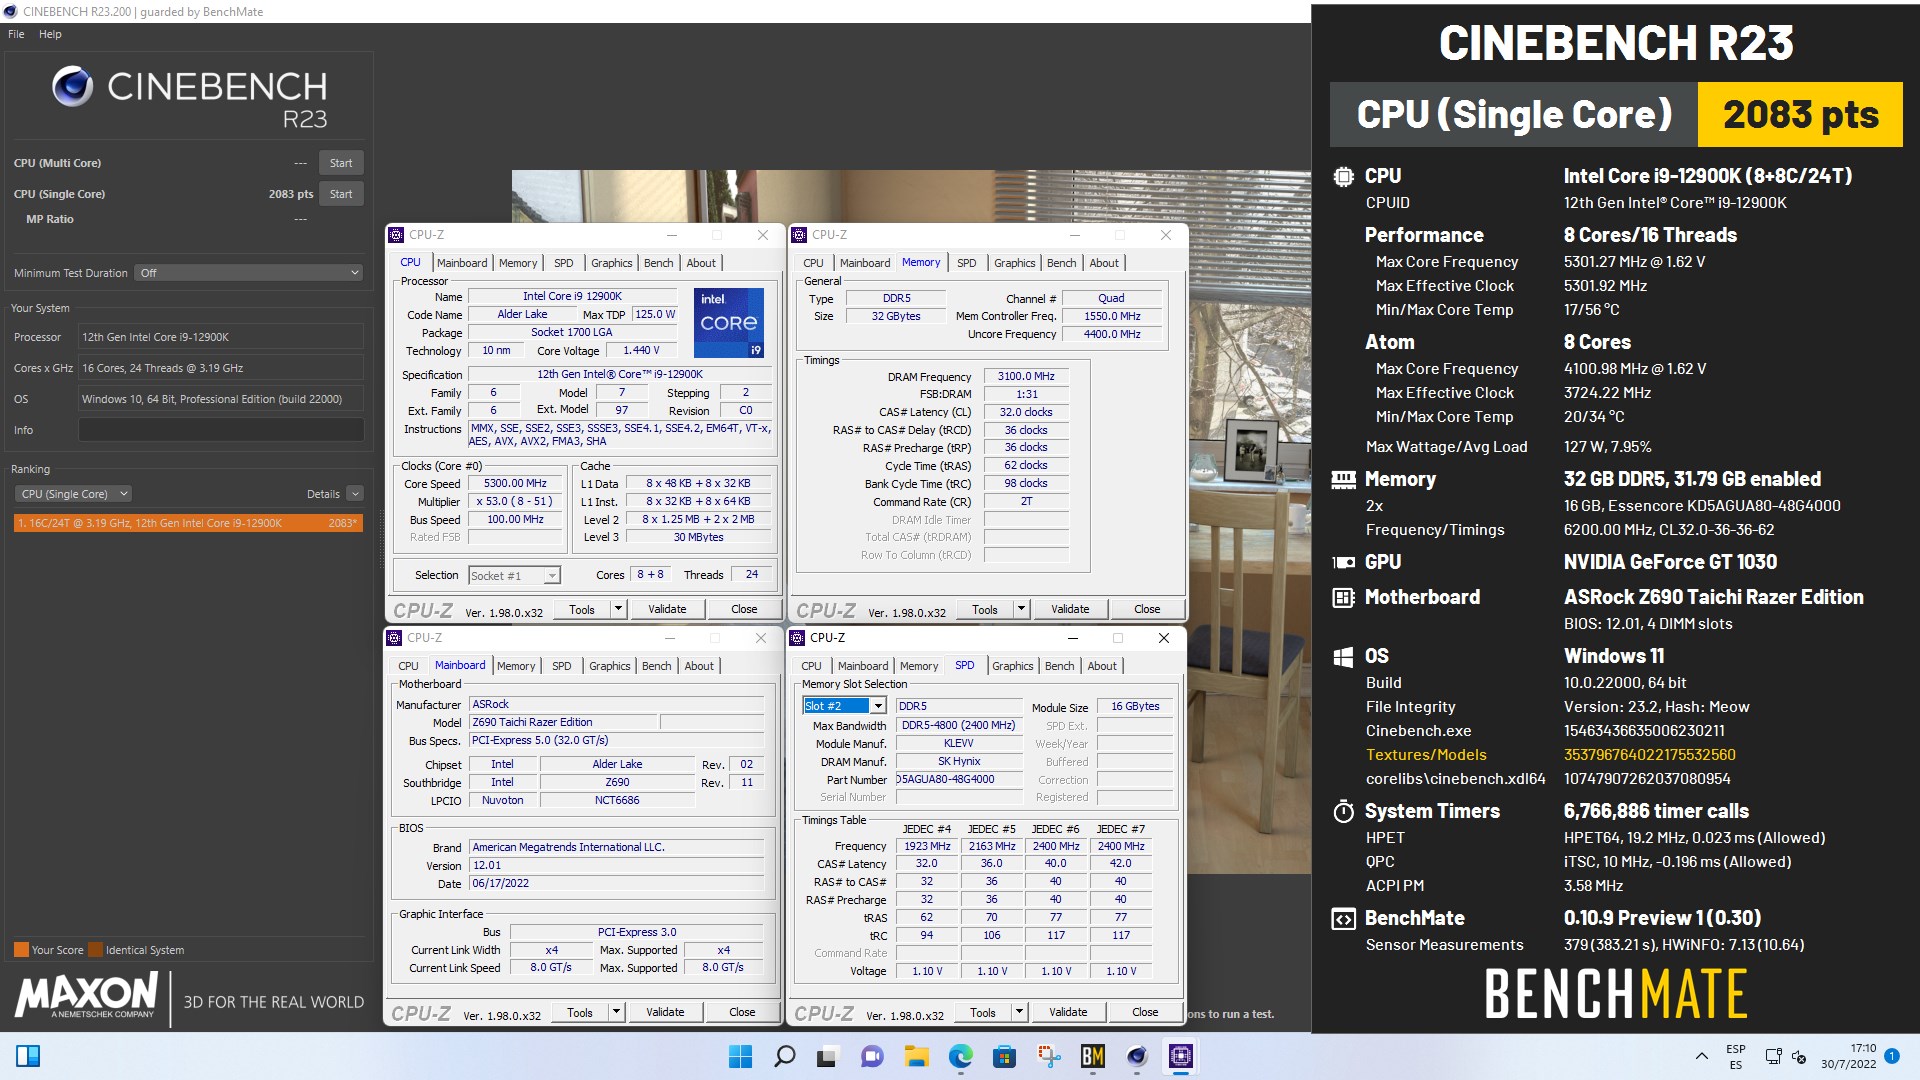The image size is (1920, 1080).
Task: Open Microsoft Store from taskbar
Action: (x=1004, y=1056)
